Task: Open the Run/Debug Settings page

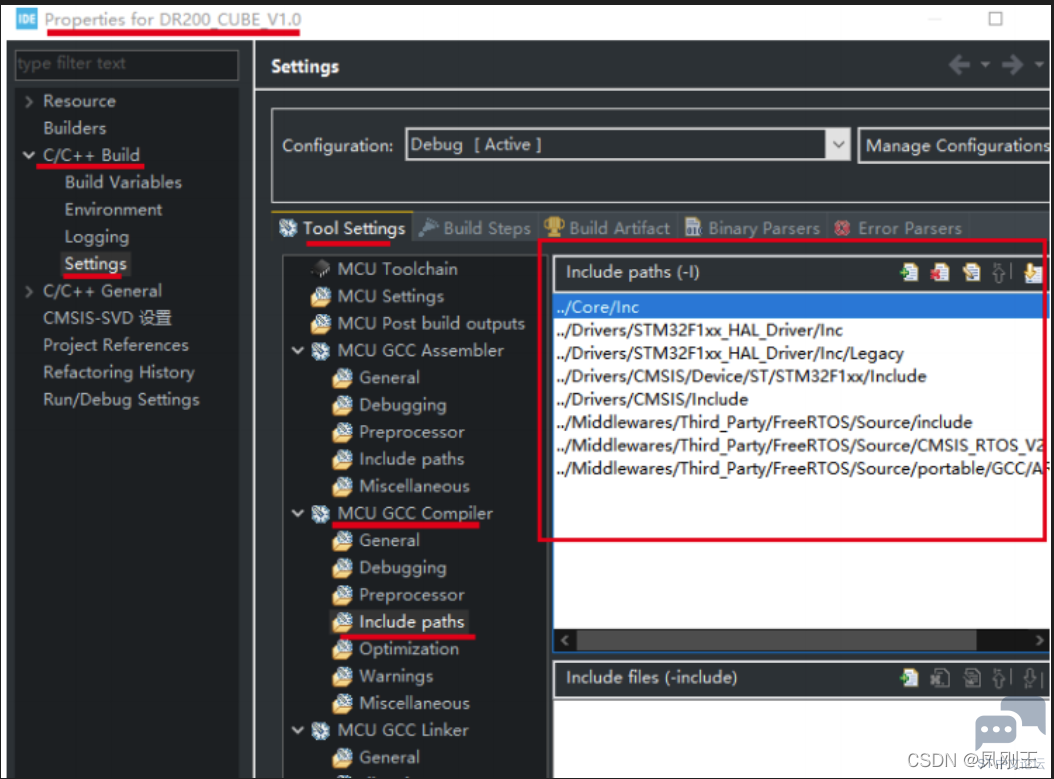Action: [x=121, y=400]
